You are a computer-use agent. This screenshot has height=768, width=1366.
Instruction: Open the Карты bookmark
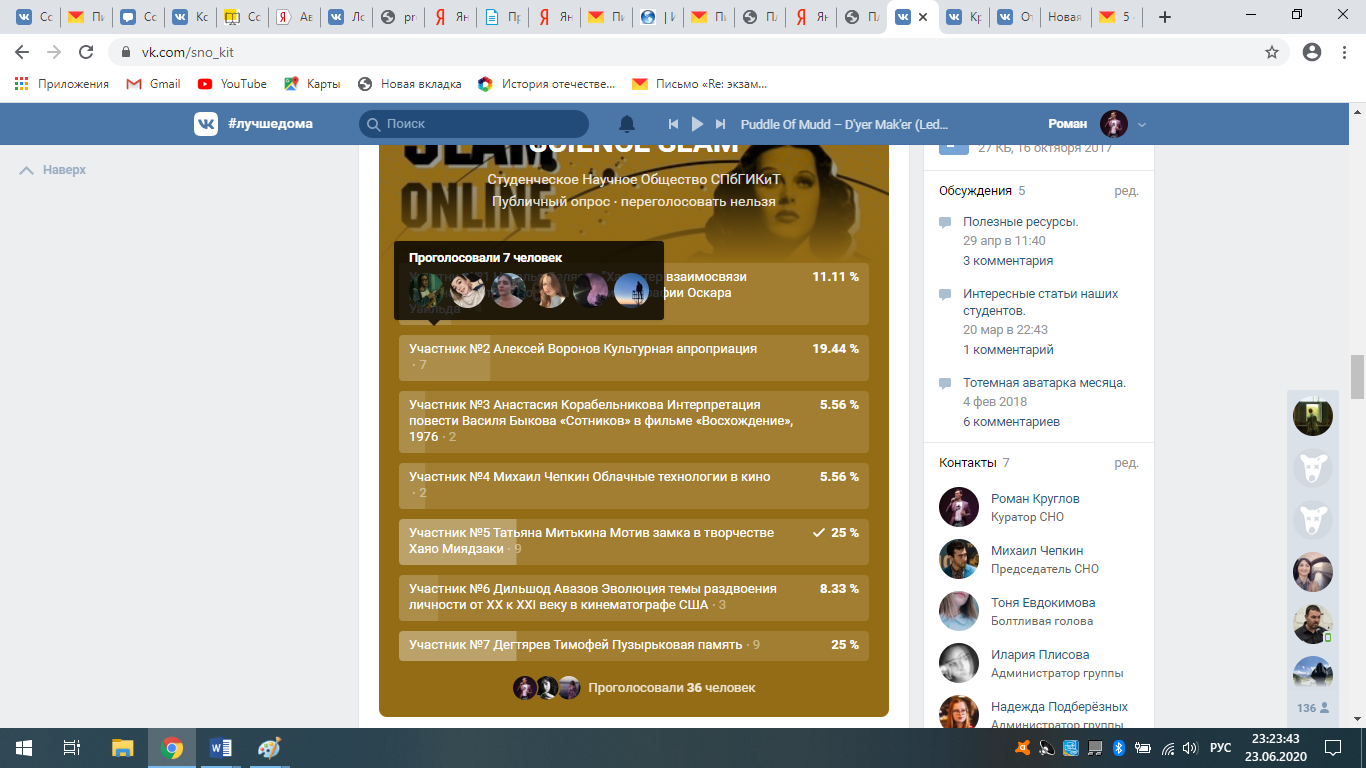point(313,84)
